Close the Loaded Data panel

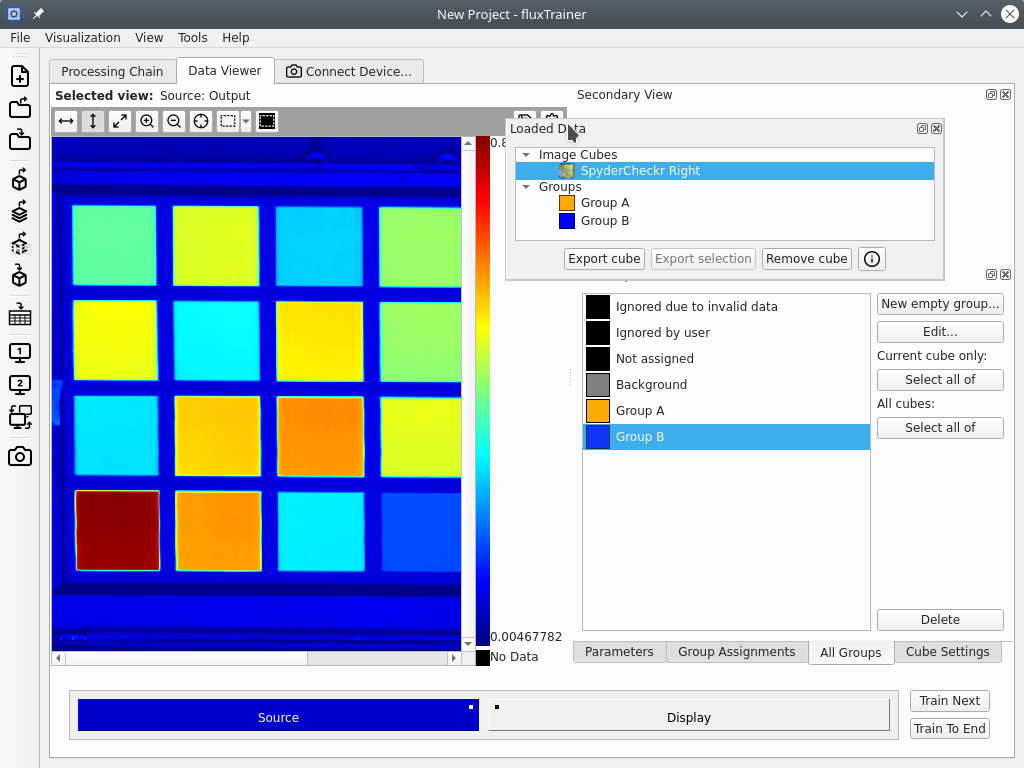click(936, 129)
